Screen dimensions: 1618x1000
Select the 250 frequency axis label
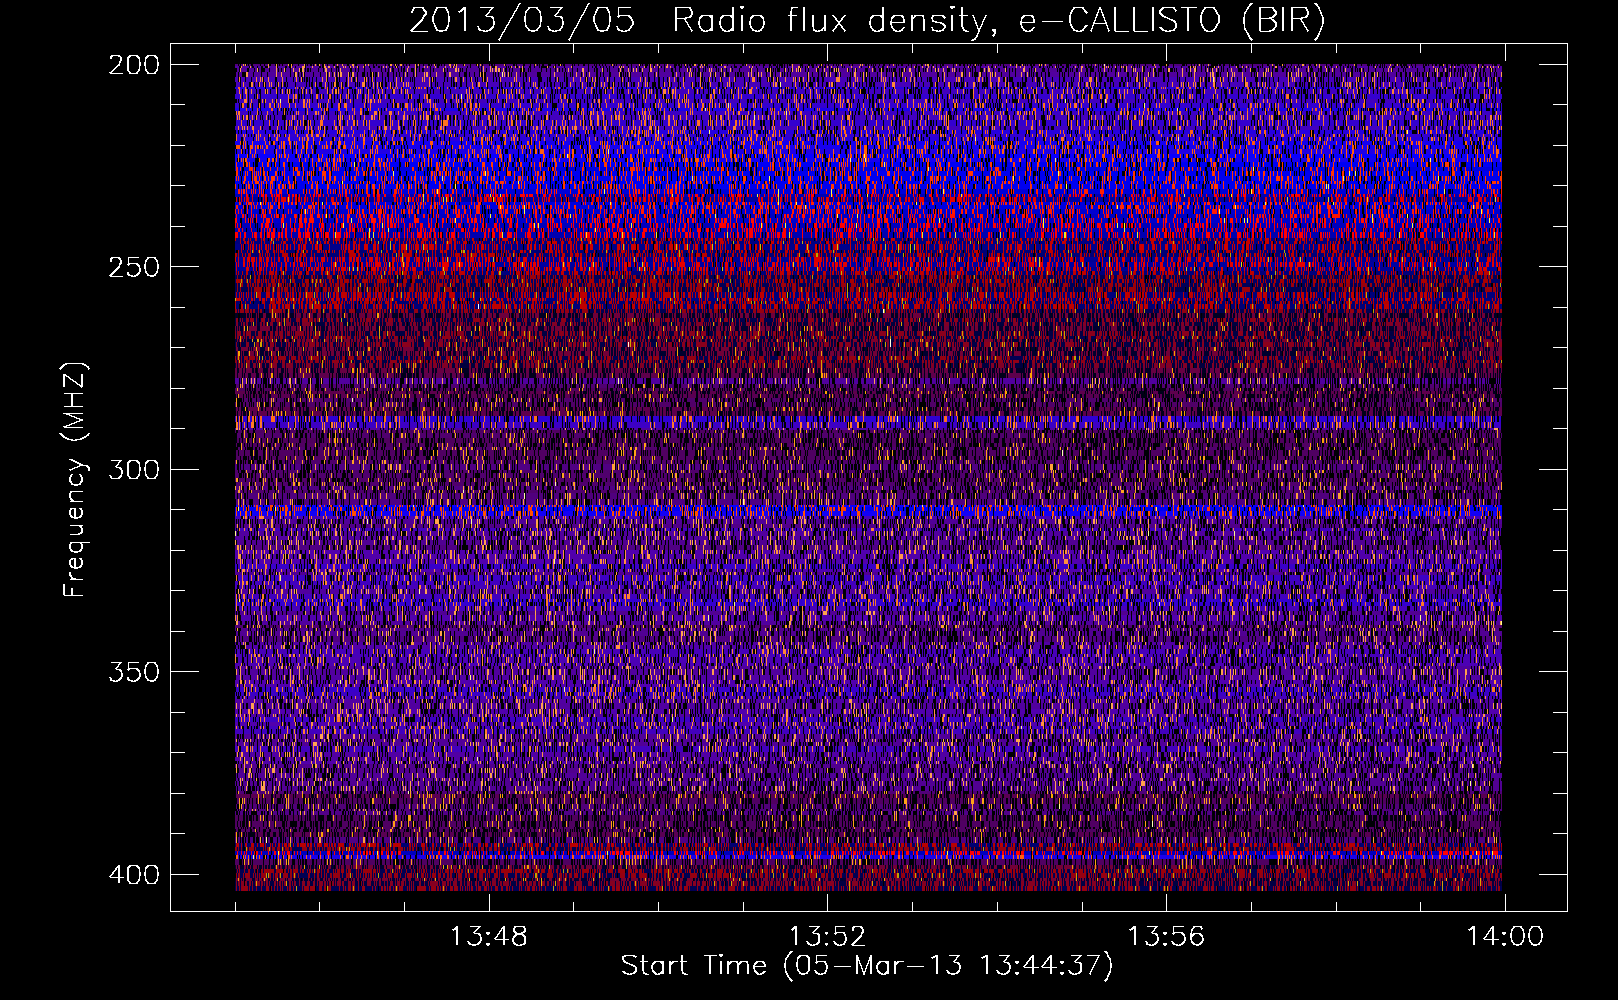(x=133, y=267)
